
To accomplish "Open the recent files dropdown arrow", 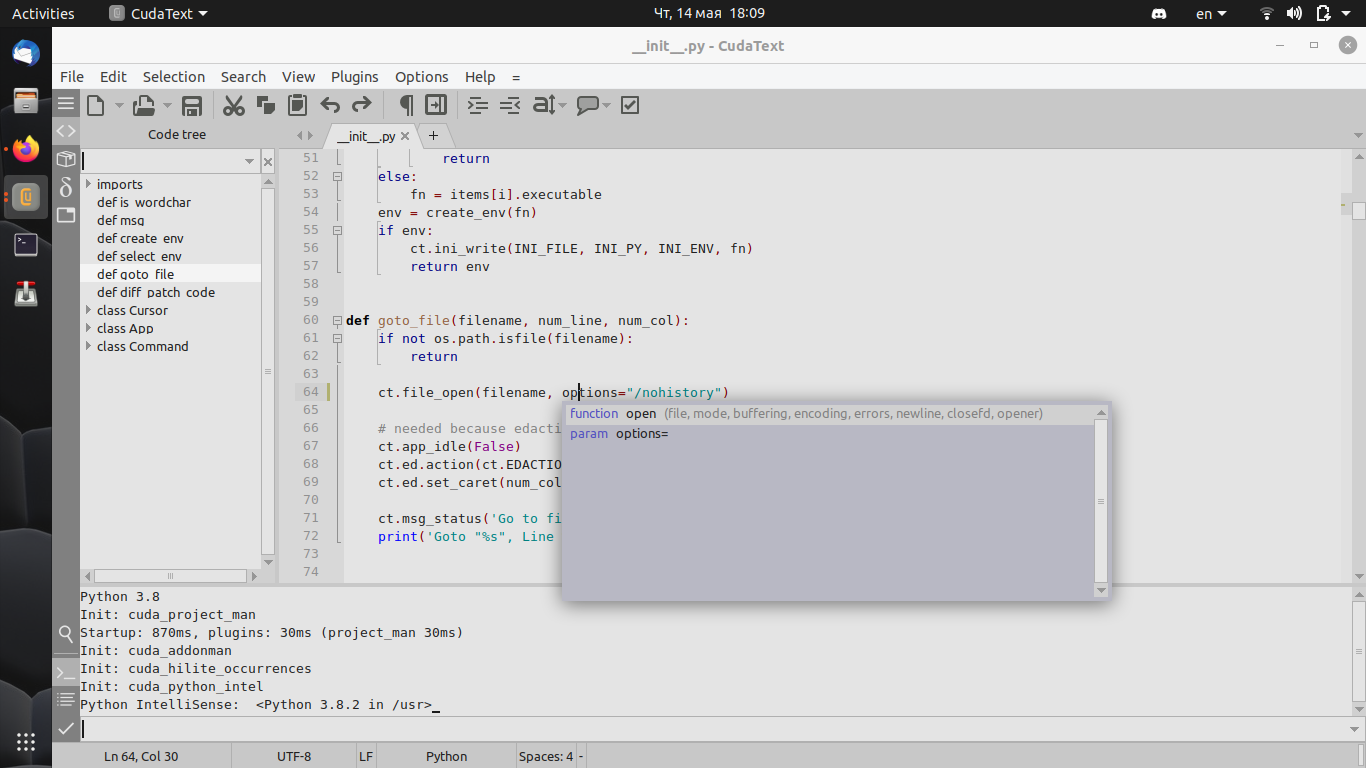I will click(167, 105).
